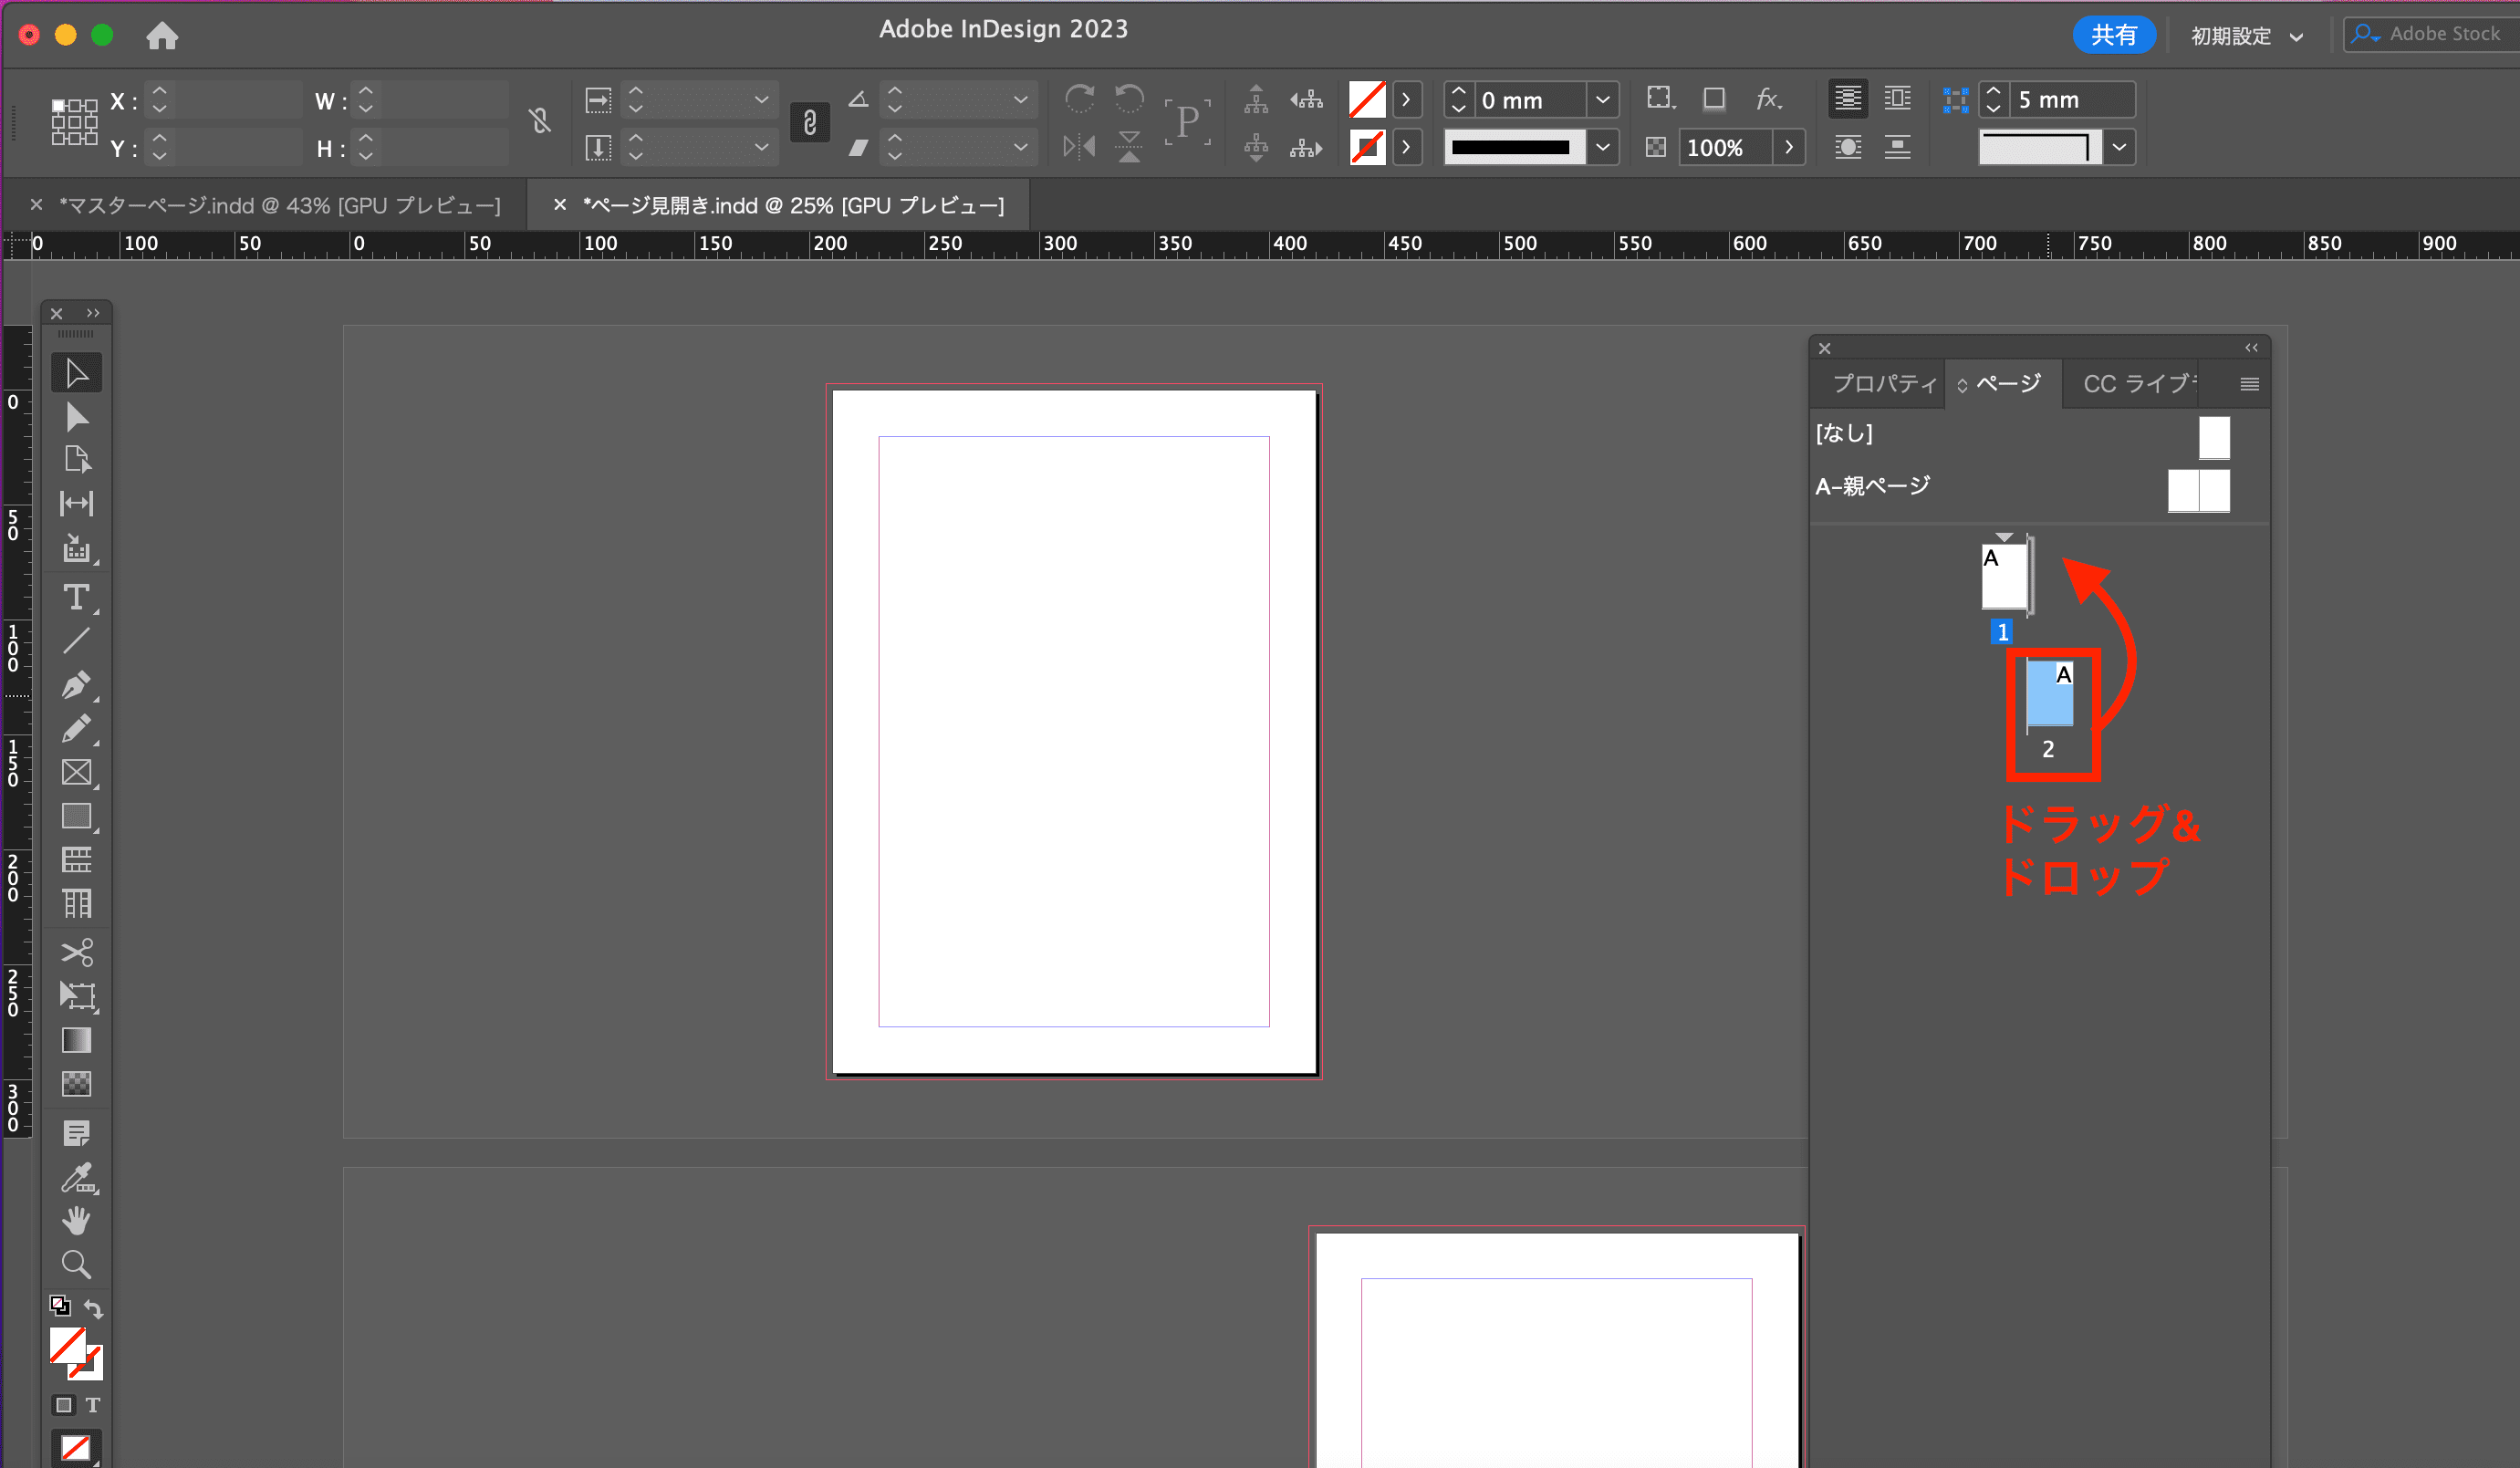Open 初期設定 workspace dropdown
The width and height of the screenshot is (2520, 1468).
click(2247, 36)
